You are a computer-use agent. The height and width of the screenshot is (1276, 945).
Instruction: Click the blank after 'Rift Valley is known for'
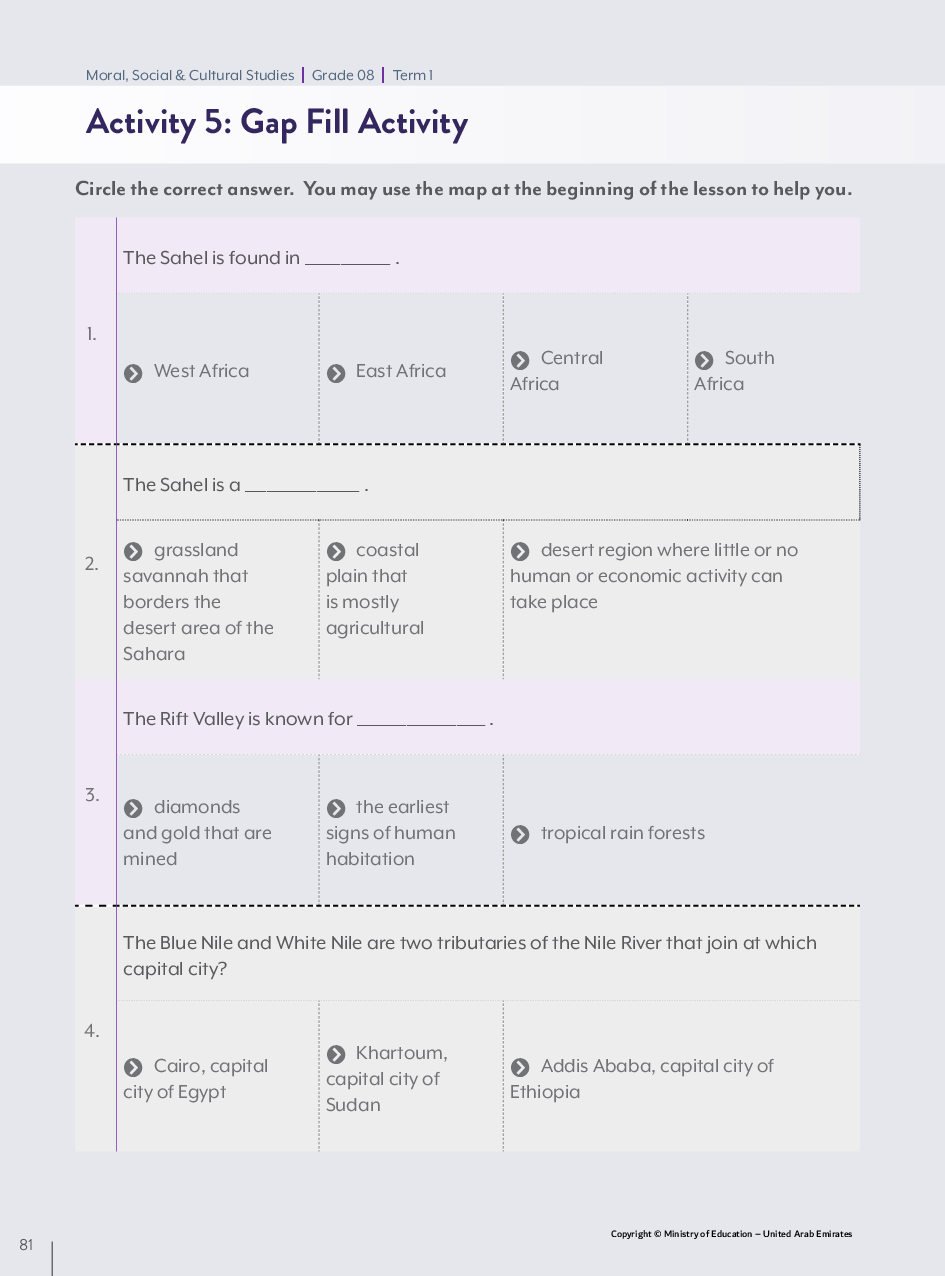coord(421,721)
